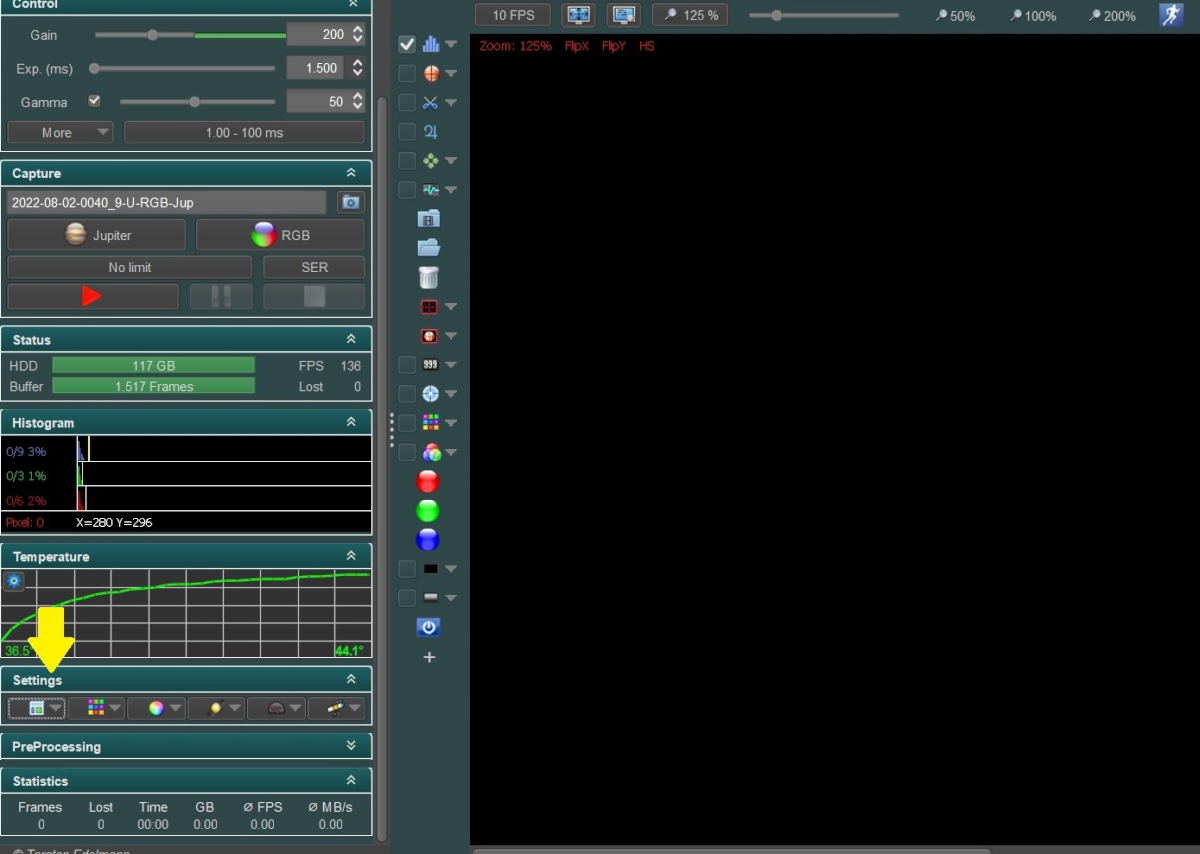Click the red planet flat-frame icon

430,336
